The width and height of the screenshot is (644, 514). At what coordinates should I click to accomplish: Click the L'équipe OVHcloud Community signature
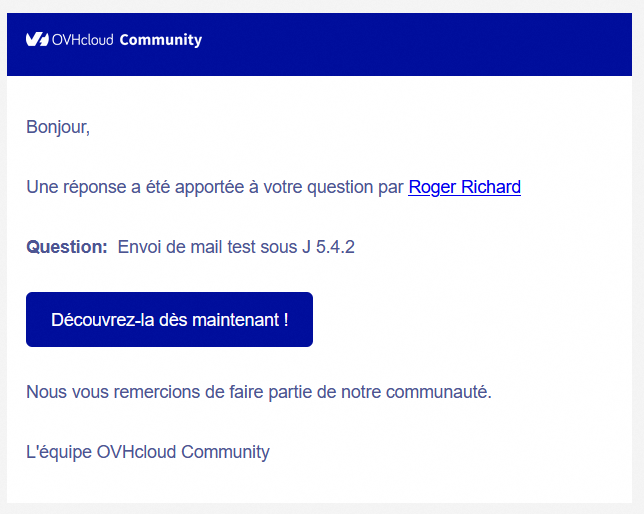point(148,452)
